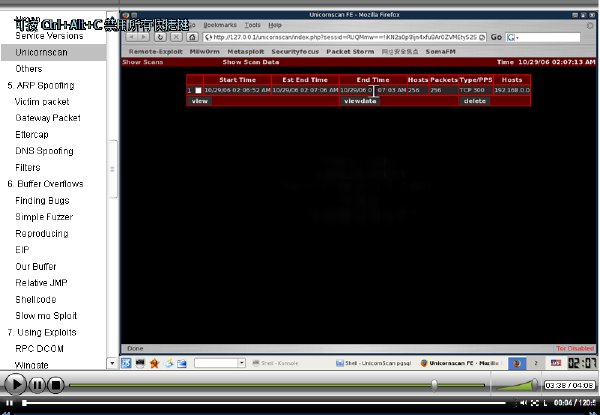Click the red star icon in taskbar
Screen dimensions: 600x415
pyautogui.click(x=154, y=363)
